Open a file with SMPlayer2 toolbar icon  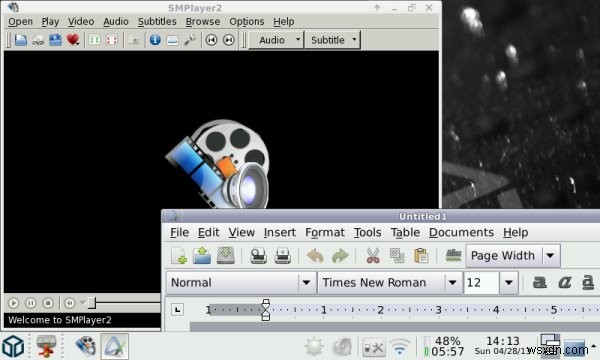click(21, 40)
